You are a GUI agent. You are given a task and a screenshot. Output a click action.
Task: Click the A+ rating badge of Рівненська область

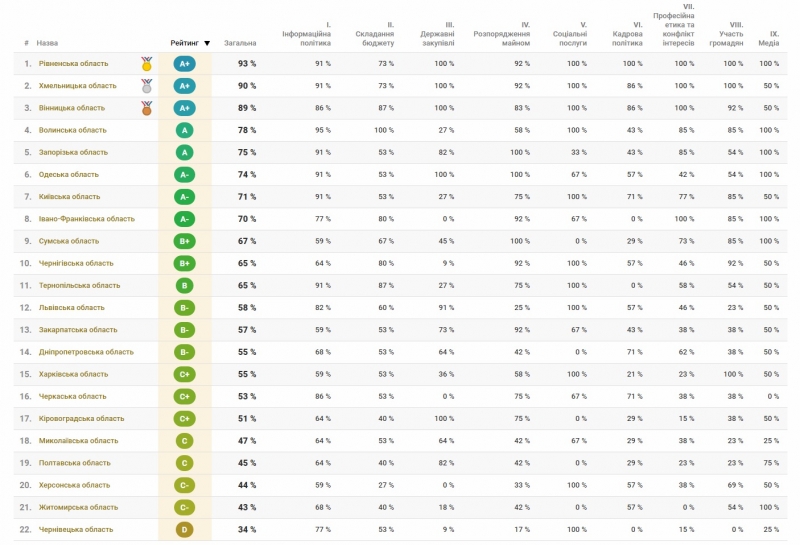[184, 64]
